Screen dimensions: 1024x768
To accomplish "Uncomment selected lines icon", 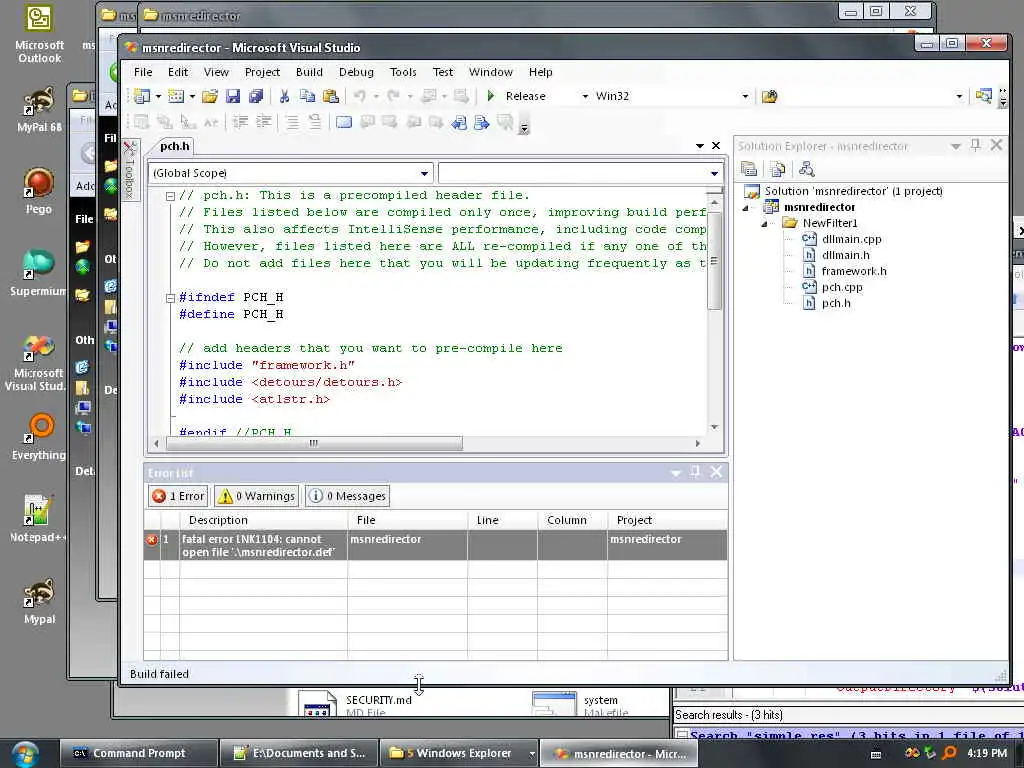I will pos(315,121).
